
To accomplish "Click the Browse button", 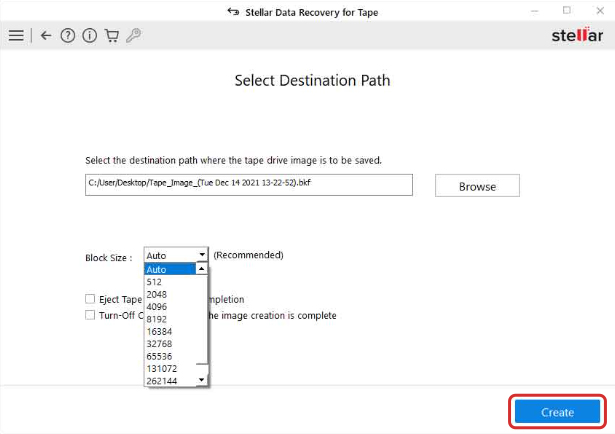I will pos(477,186).
